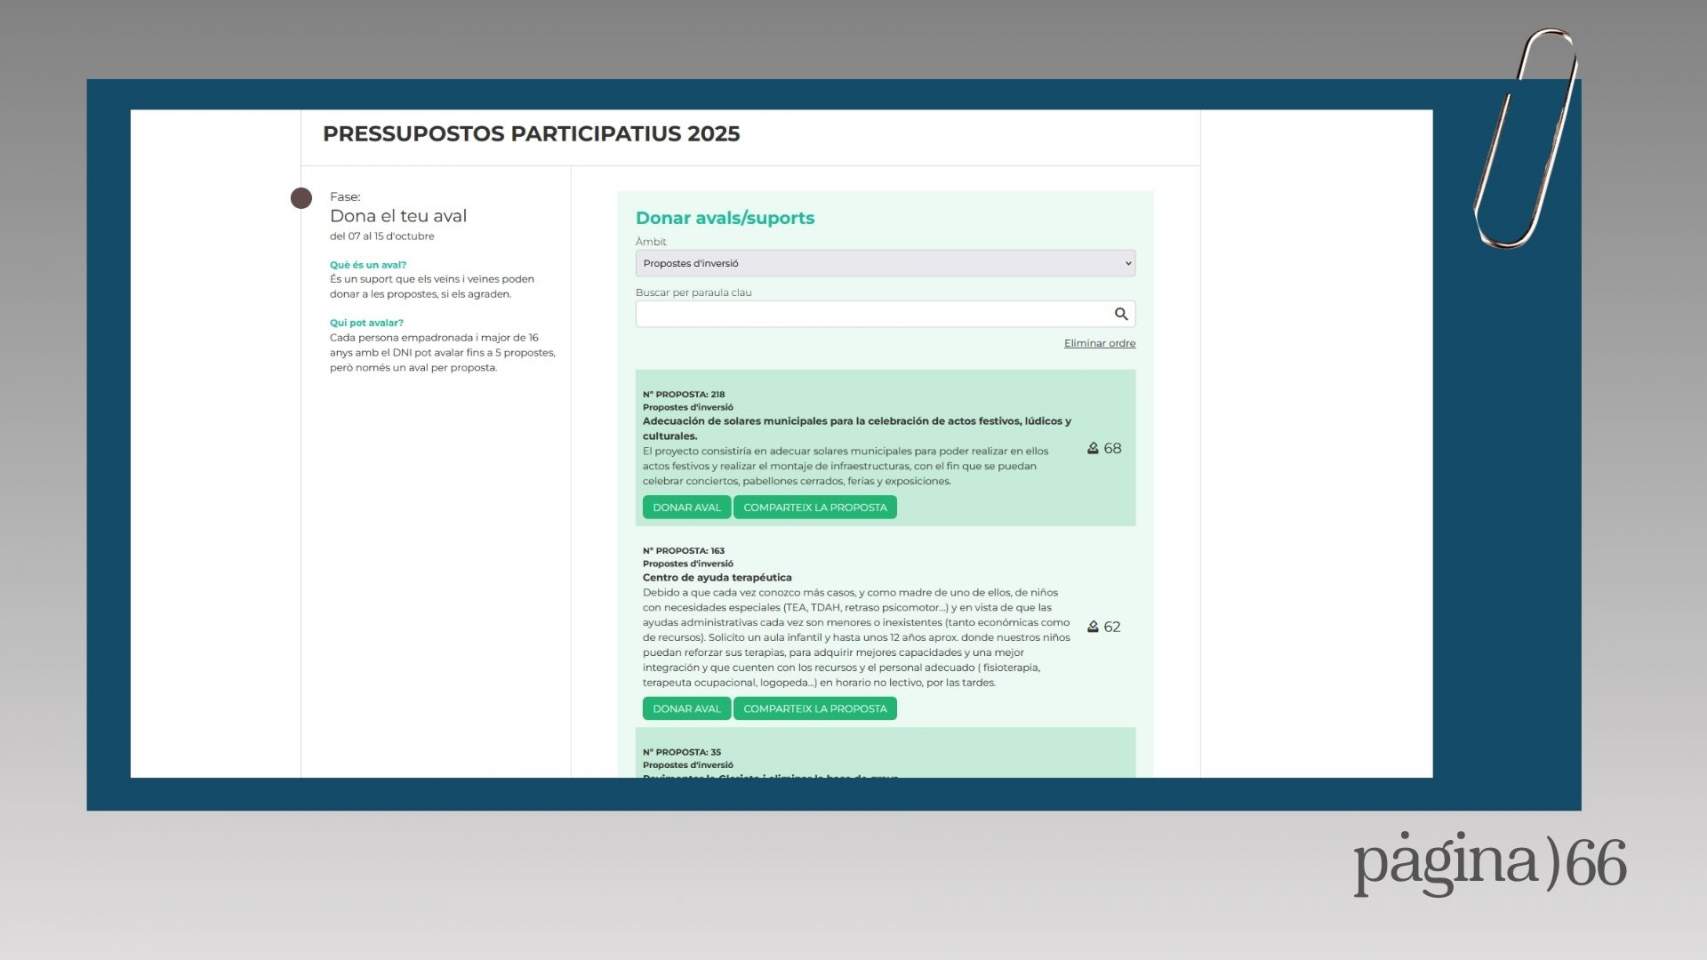
Task: Click the phase circle marker beside Fase
Action: (301, 198)
